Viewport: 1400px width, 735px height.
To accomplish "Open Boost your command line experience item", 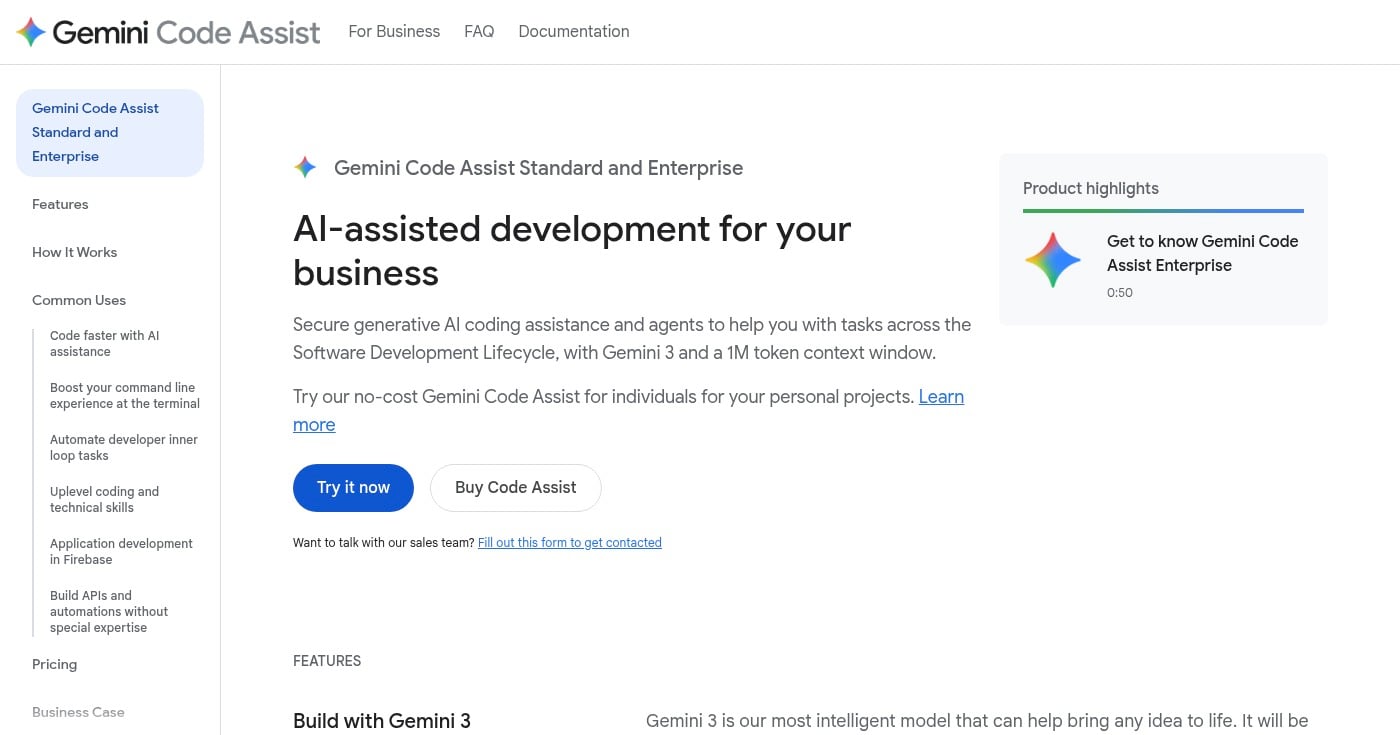I will 125,396.
